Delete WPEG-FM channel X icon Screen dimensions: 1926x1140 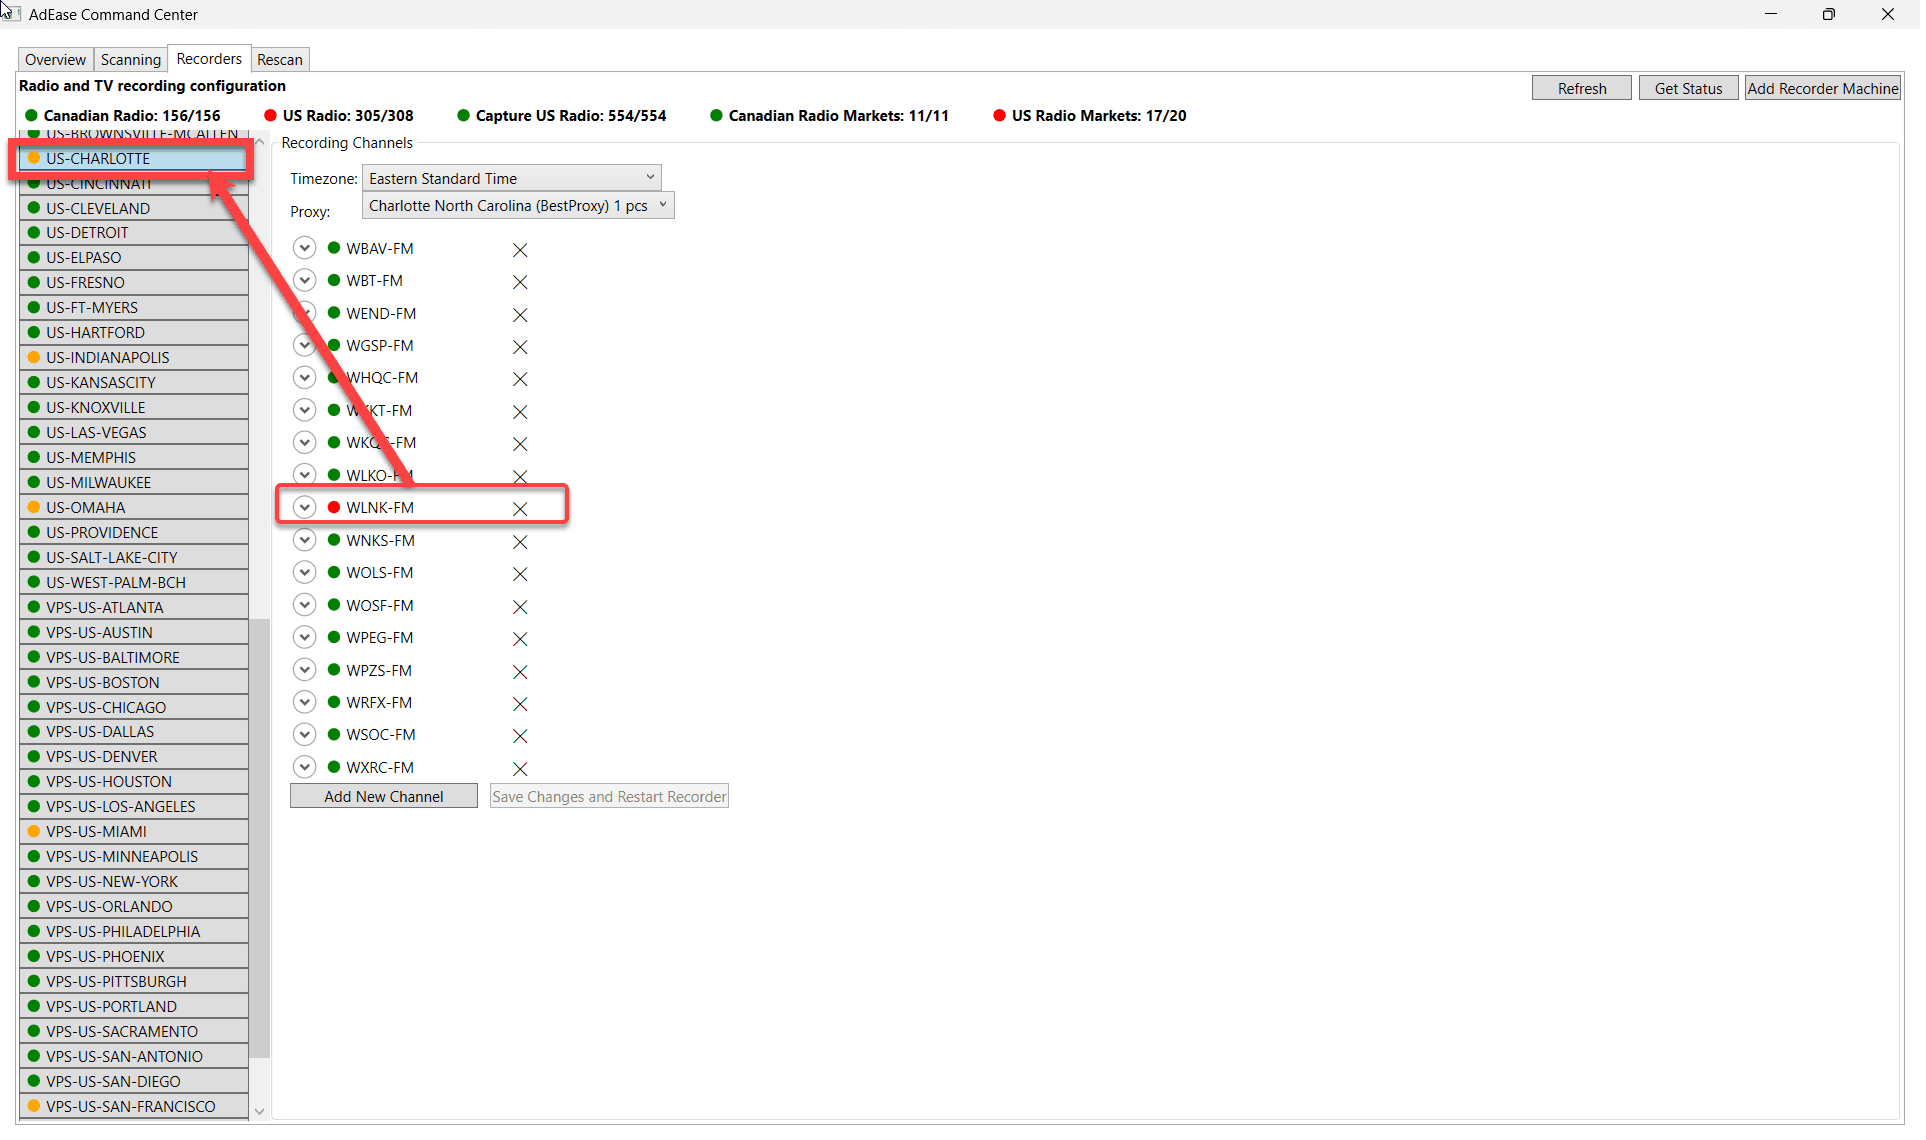[x=520, y=639]
